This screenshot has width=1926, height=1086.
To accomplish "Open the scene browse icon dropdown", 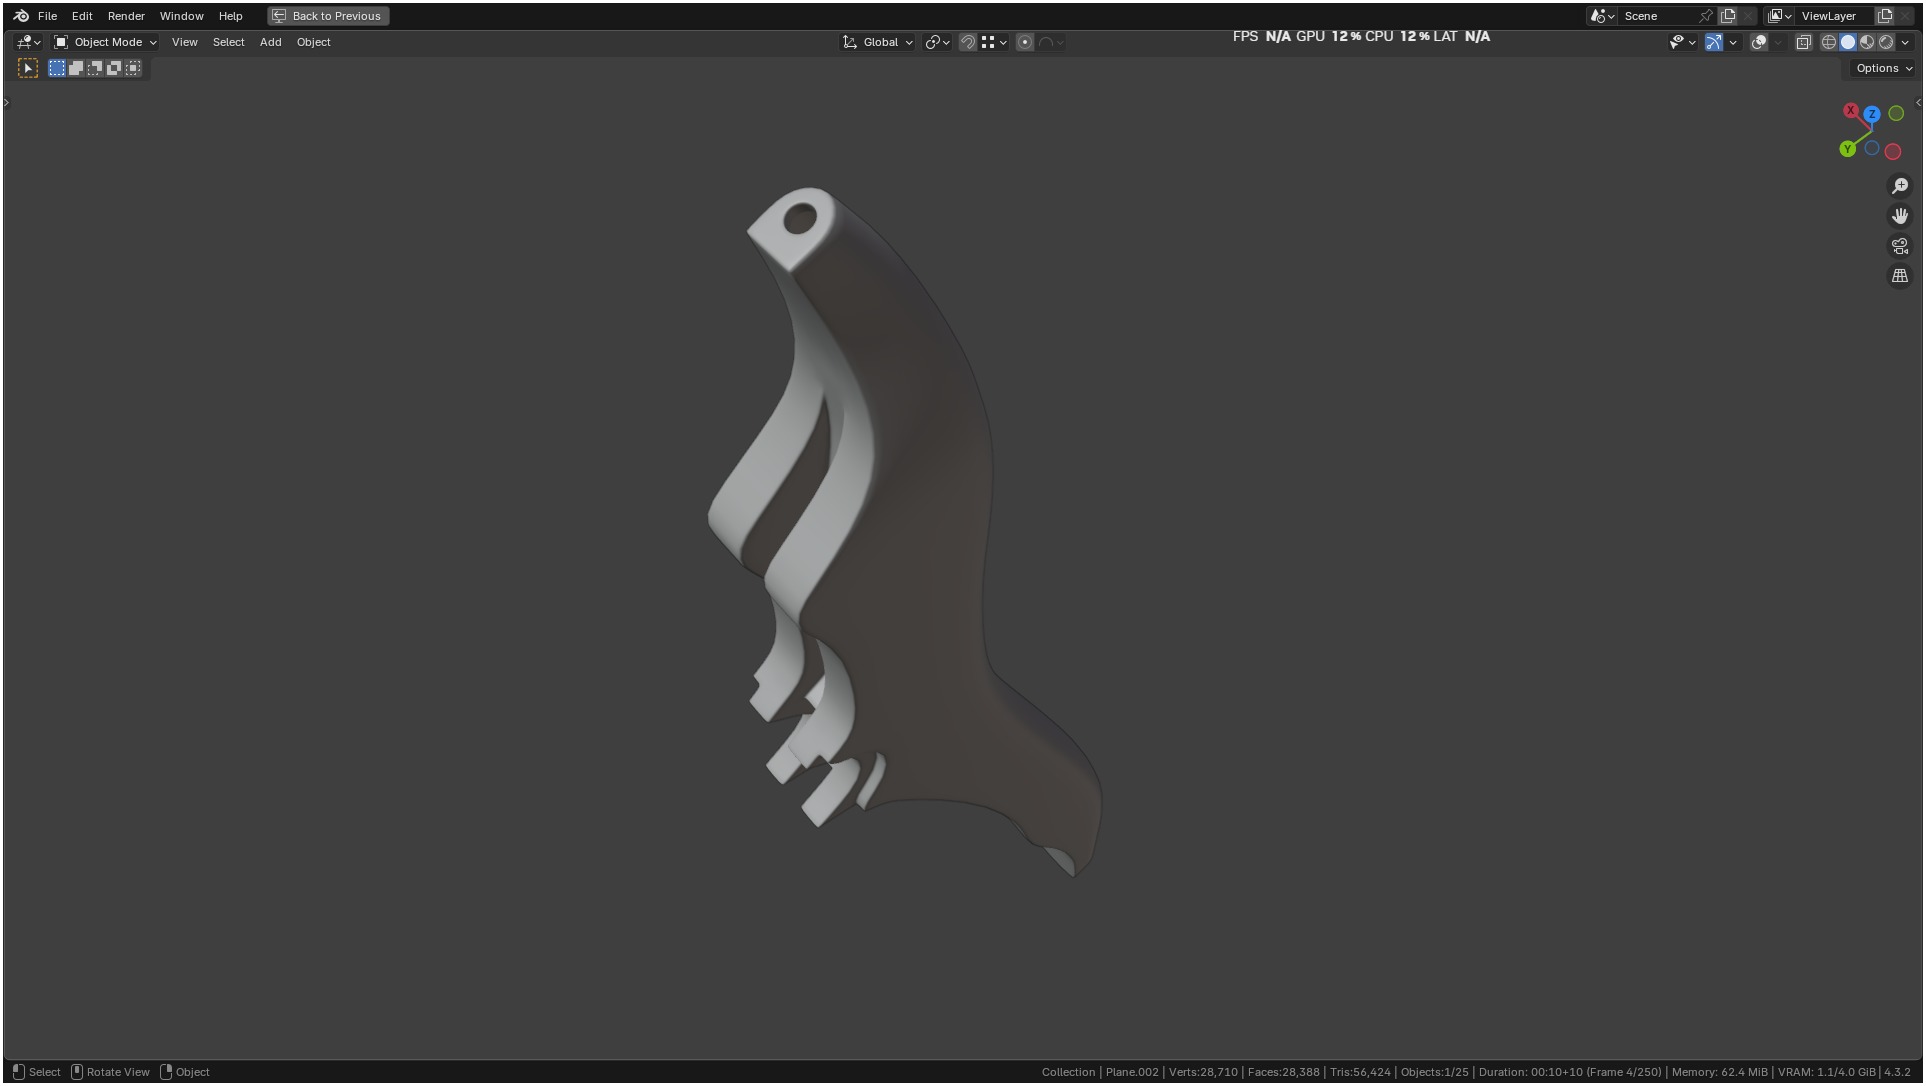I will coord(1603,16).
